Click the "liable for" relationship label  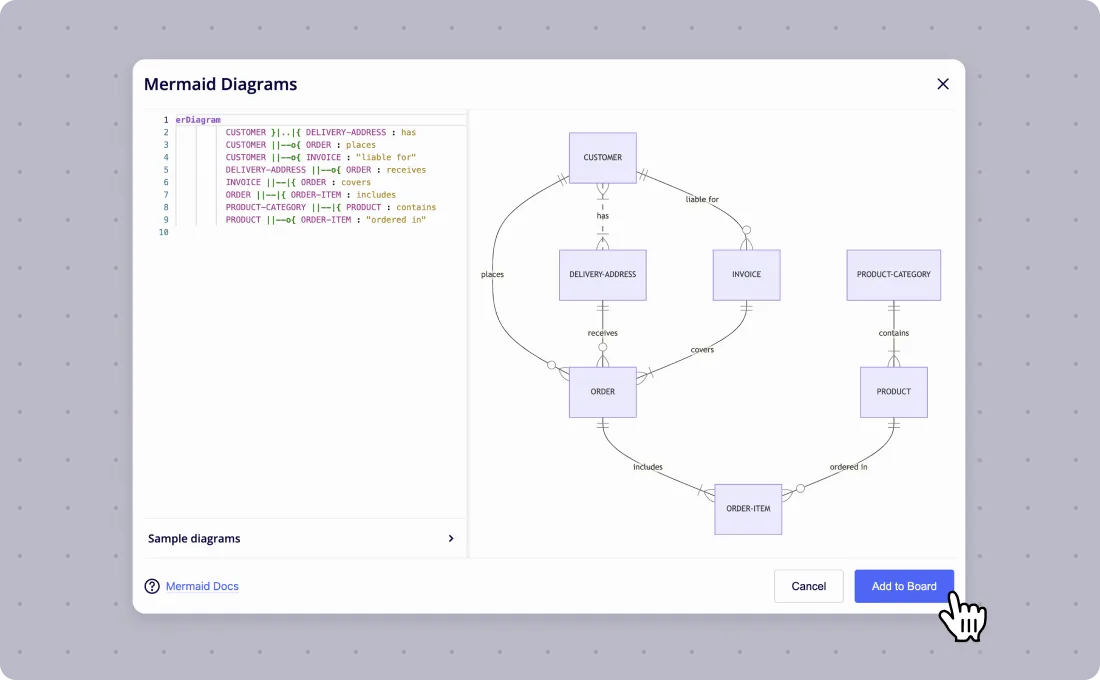click(702, 199)
